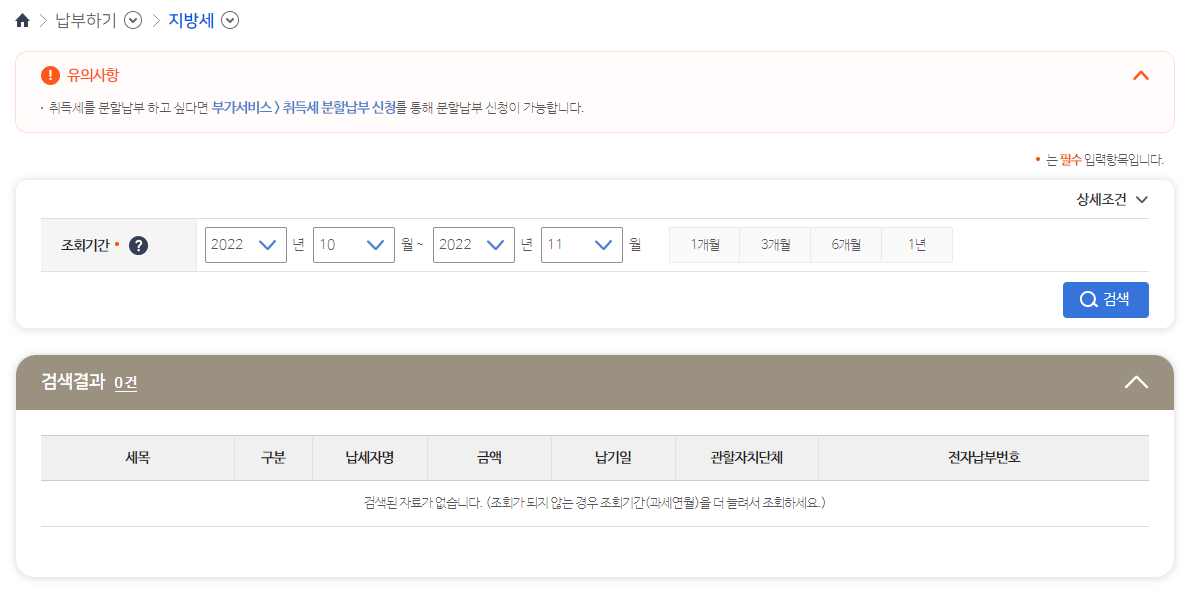Click the orange collapse chevron on the 유의사항 panel
The image size is (1187, 594).
click(x=1141, y=75)
